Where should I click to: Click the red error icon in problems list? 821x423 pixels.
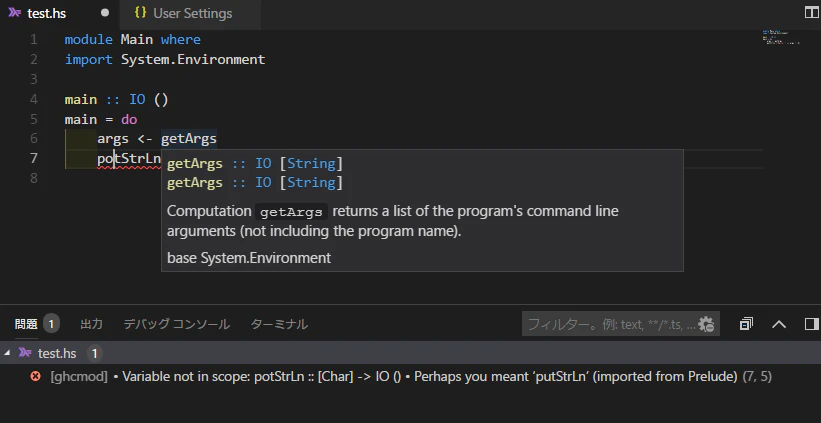pos(36,376)
